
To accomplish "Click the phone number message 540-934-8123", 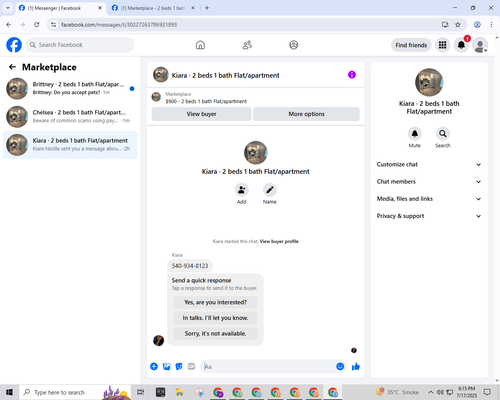I will click(x=190, y=266).
